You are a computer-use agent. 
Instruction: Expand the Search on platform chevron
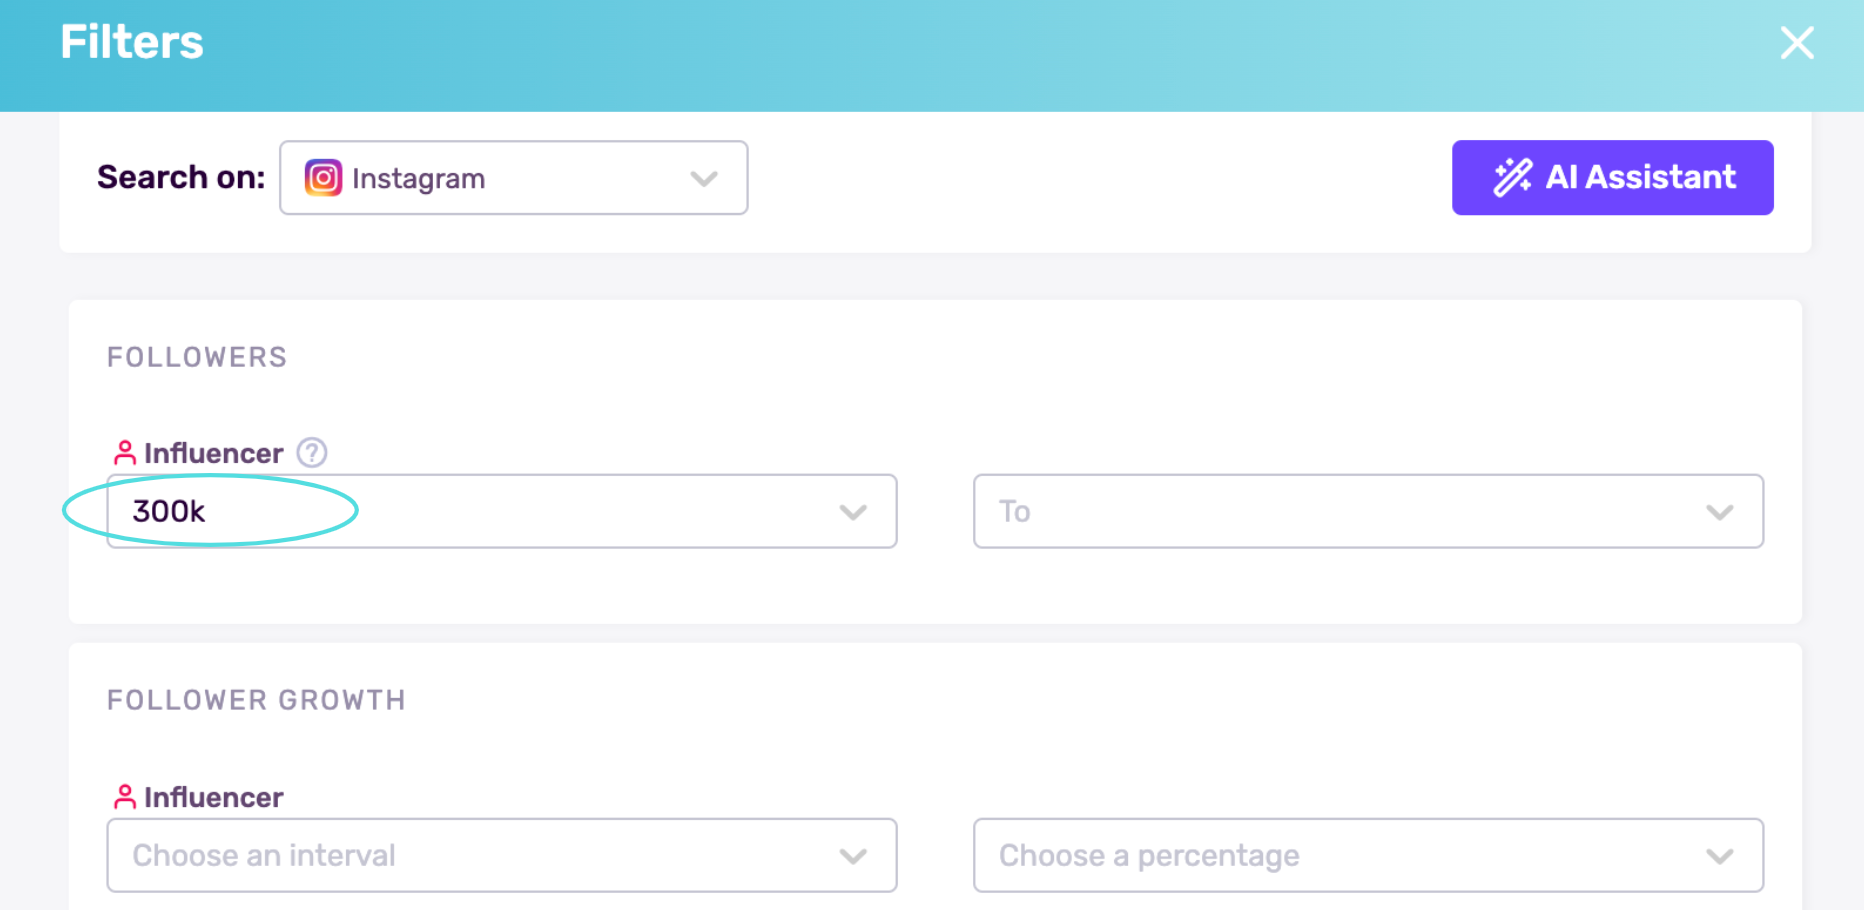(704, 179)
